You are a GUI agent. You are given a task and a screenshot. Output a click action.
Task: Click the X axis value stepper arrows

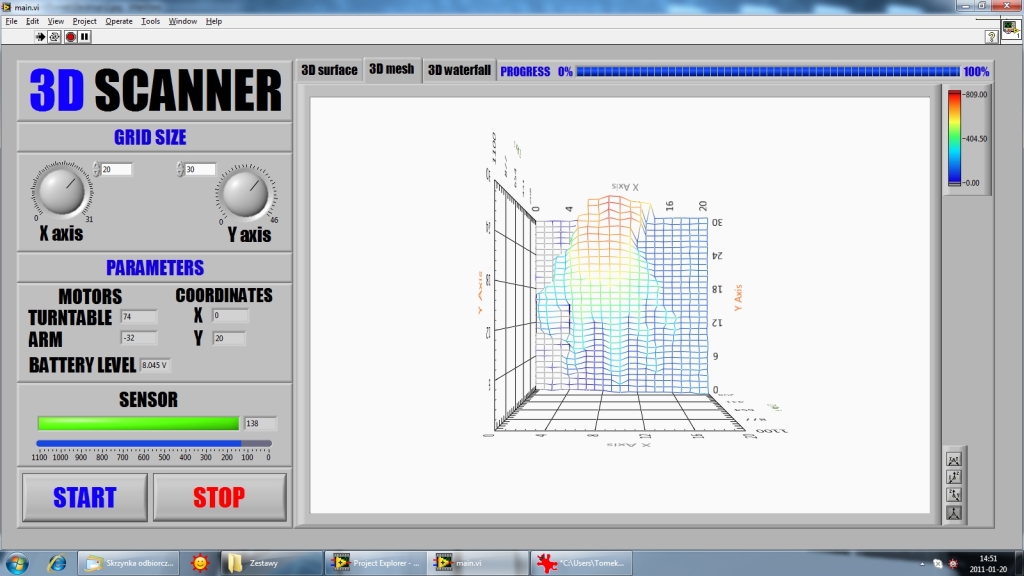pyautogui.click(x=96, y=169)
